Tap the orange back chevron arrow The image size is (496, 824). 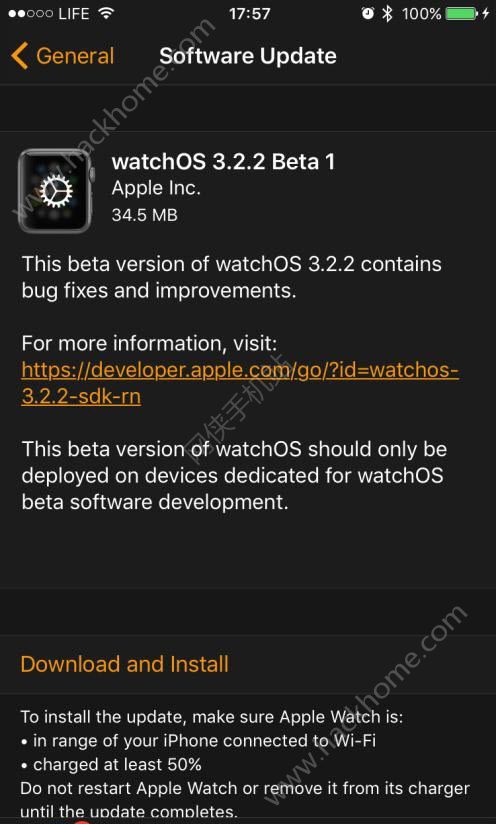pos(19,56)
